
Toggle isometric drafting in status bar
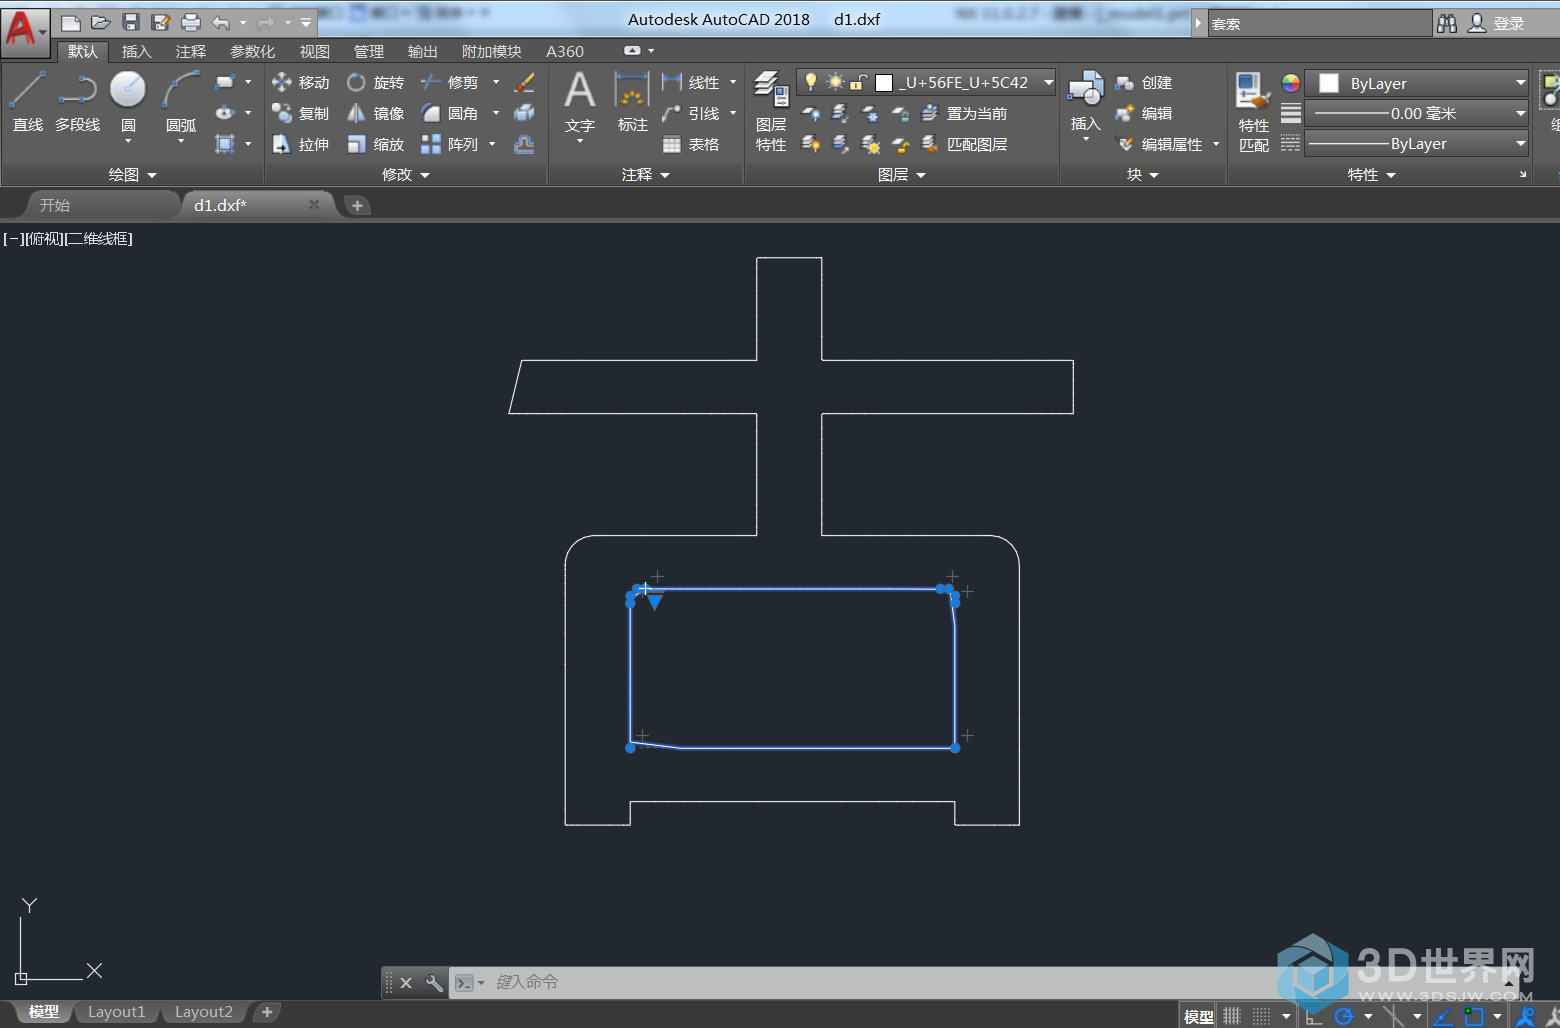click(1393, 1016)
